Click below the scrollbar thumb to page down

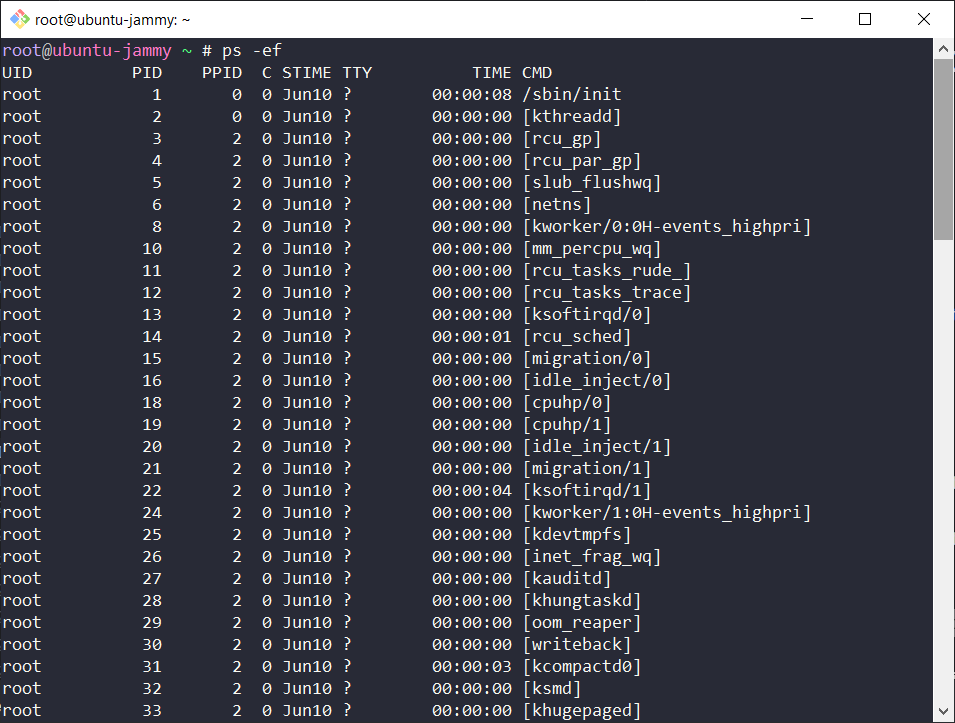943,450
